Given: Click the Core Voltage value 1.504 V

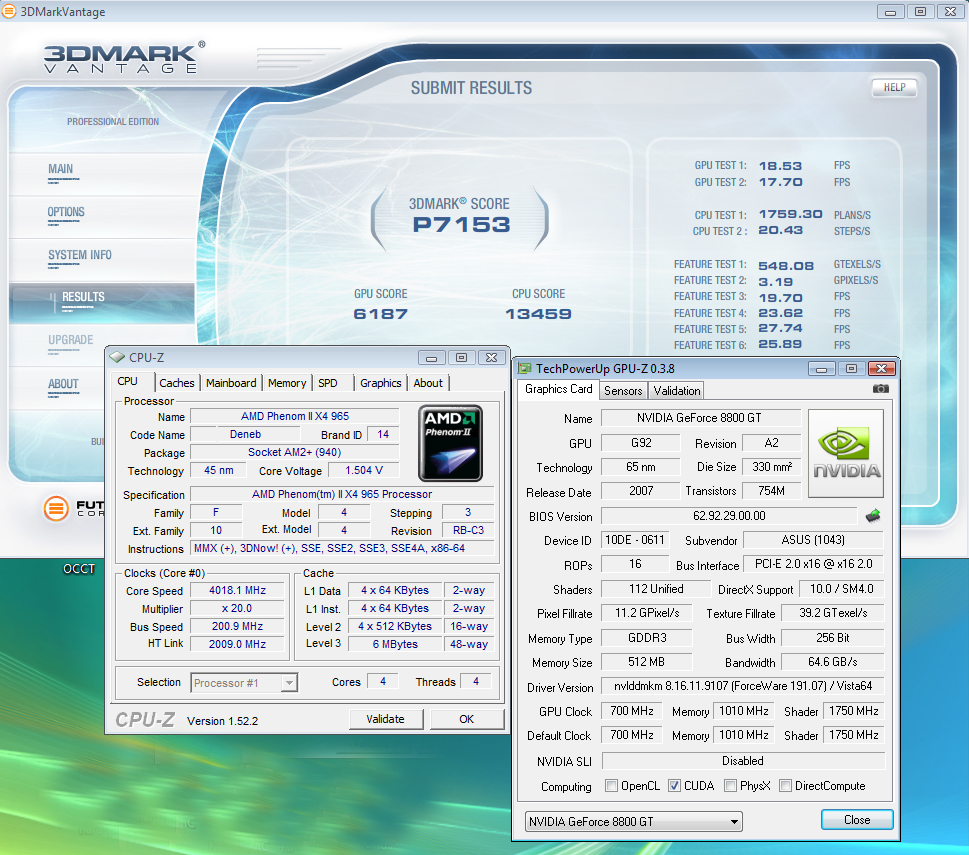Looking at the screenshot, I should pos(364,471).
